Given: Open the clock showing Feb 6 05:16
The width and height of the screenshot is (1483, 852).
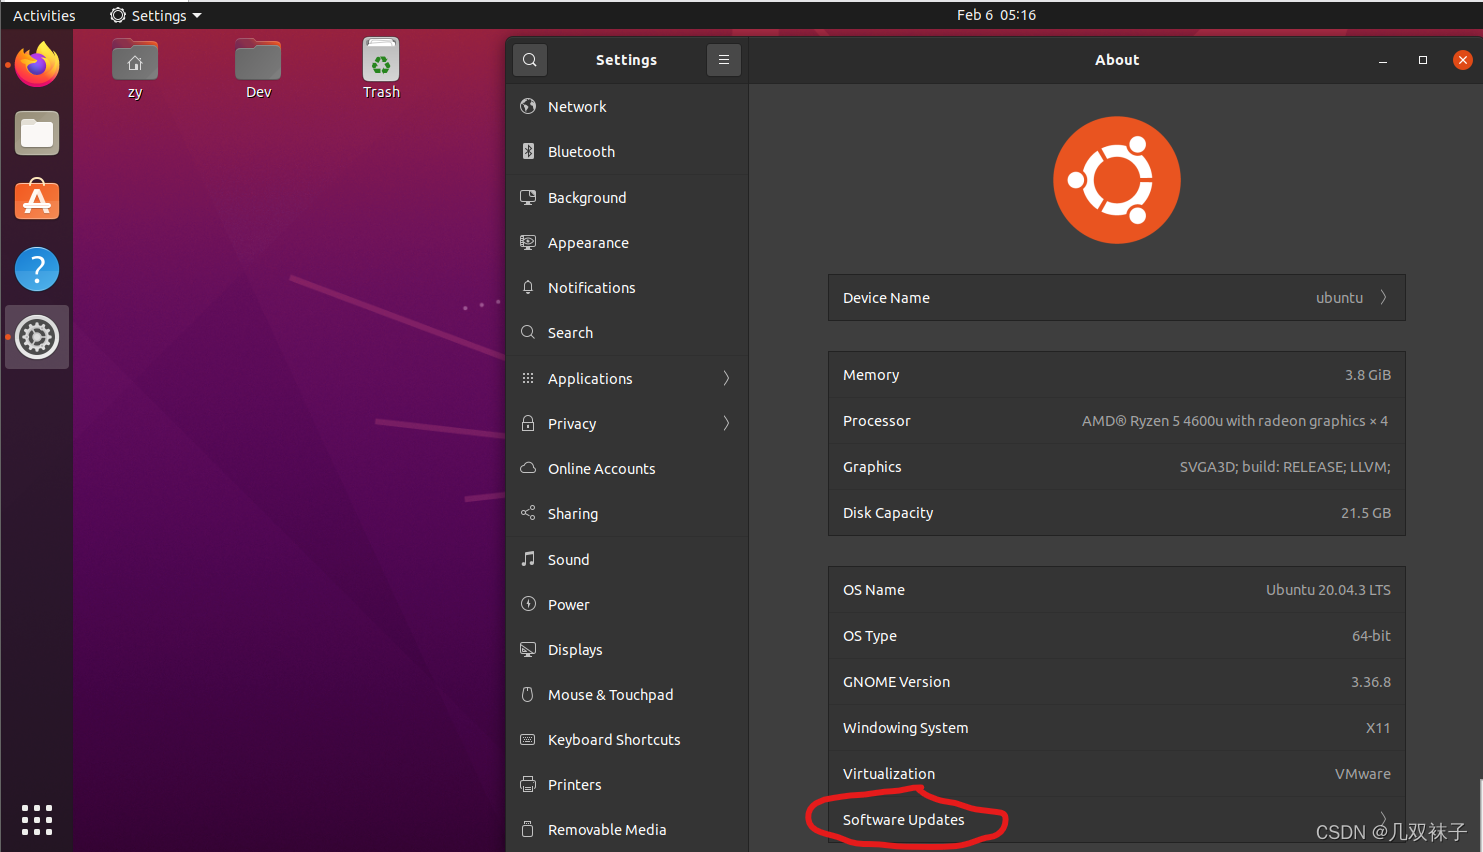Looking at the screenshot, I should 996,15.
